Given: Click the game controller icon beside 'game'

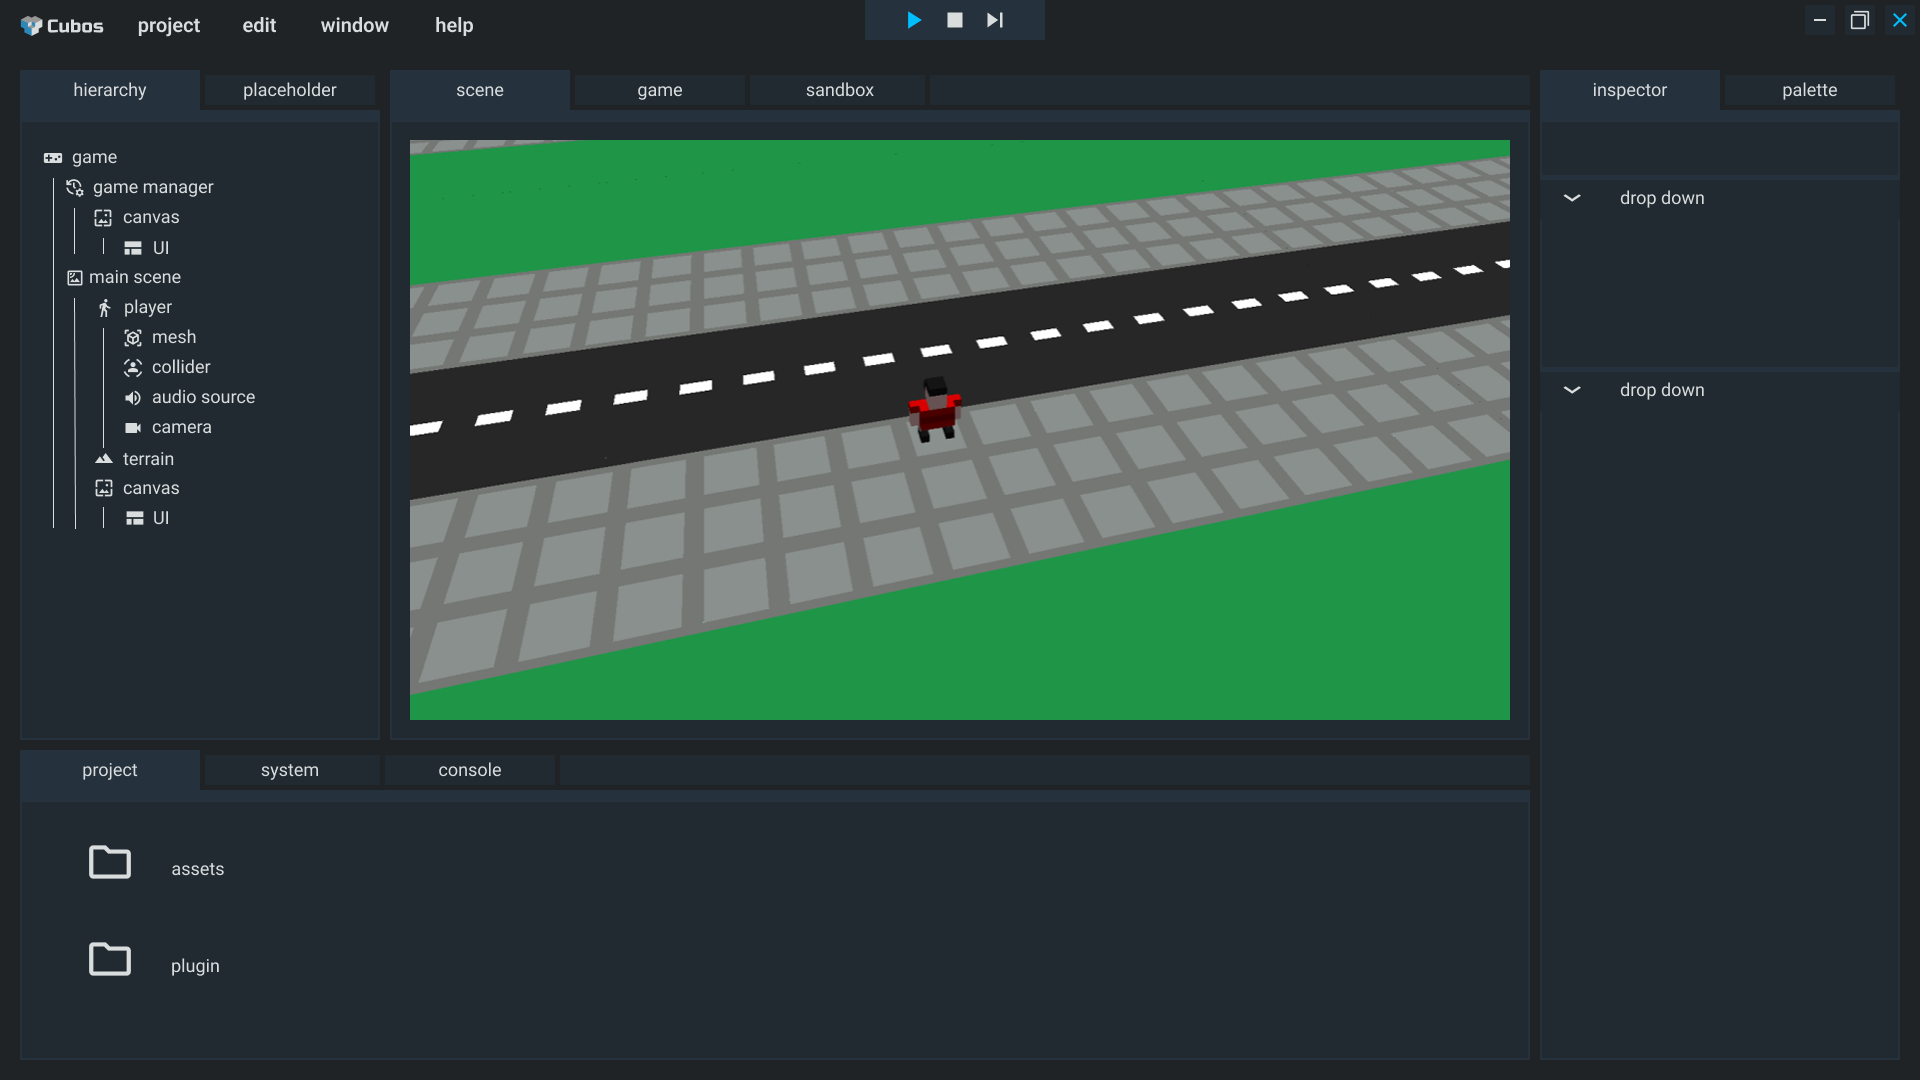Looking at the screenshot, I should coord(53,158).
